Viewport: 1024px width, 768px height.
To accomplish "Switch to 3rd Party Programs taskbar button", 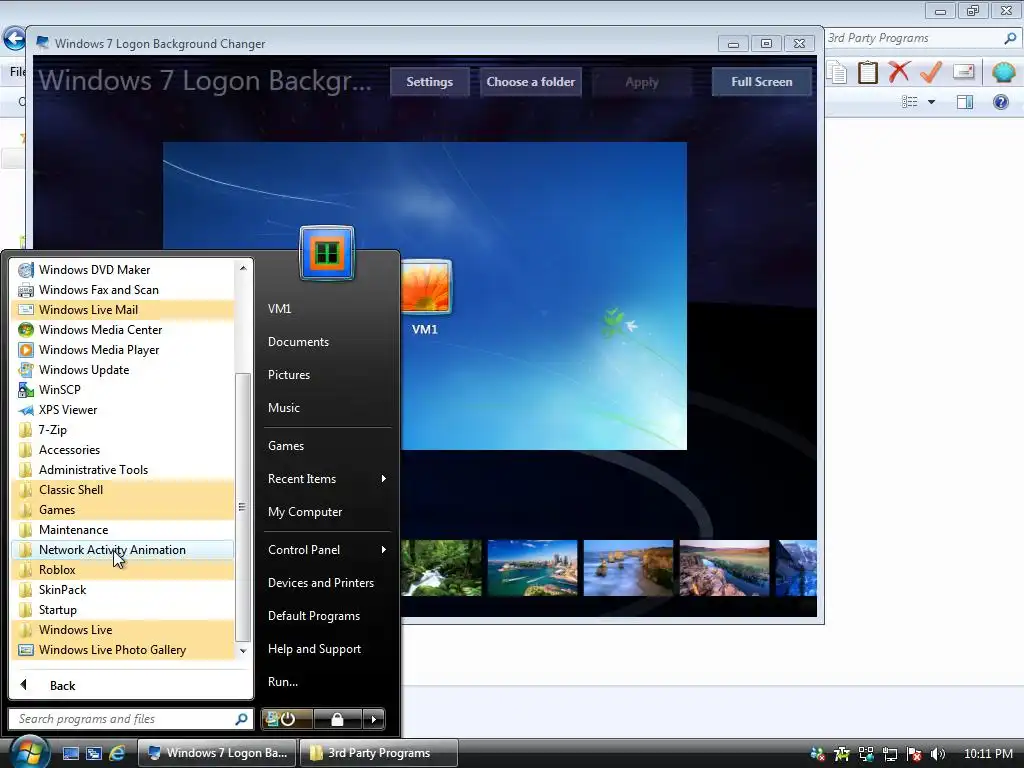I will click(x=378, y=753).
